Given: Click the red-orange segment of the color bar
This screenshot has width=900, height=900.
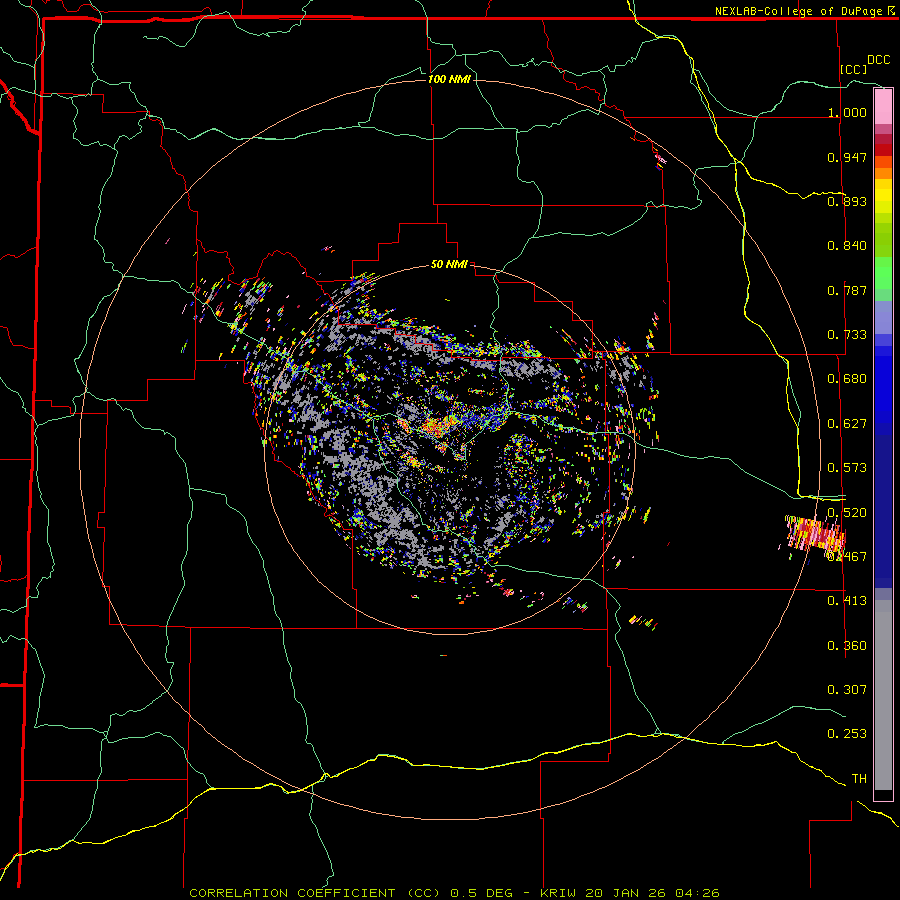Looking at the screenshot, I should 883,161.
